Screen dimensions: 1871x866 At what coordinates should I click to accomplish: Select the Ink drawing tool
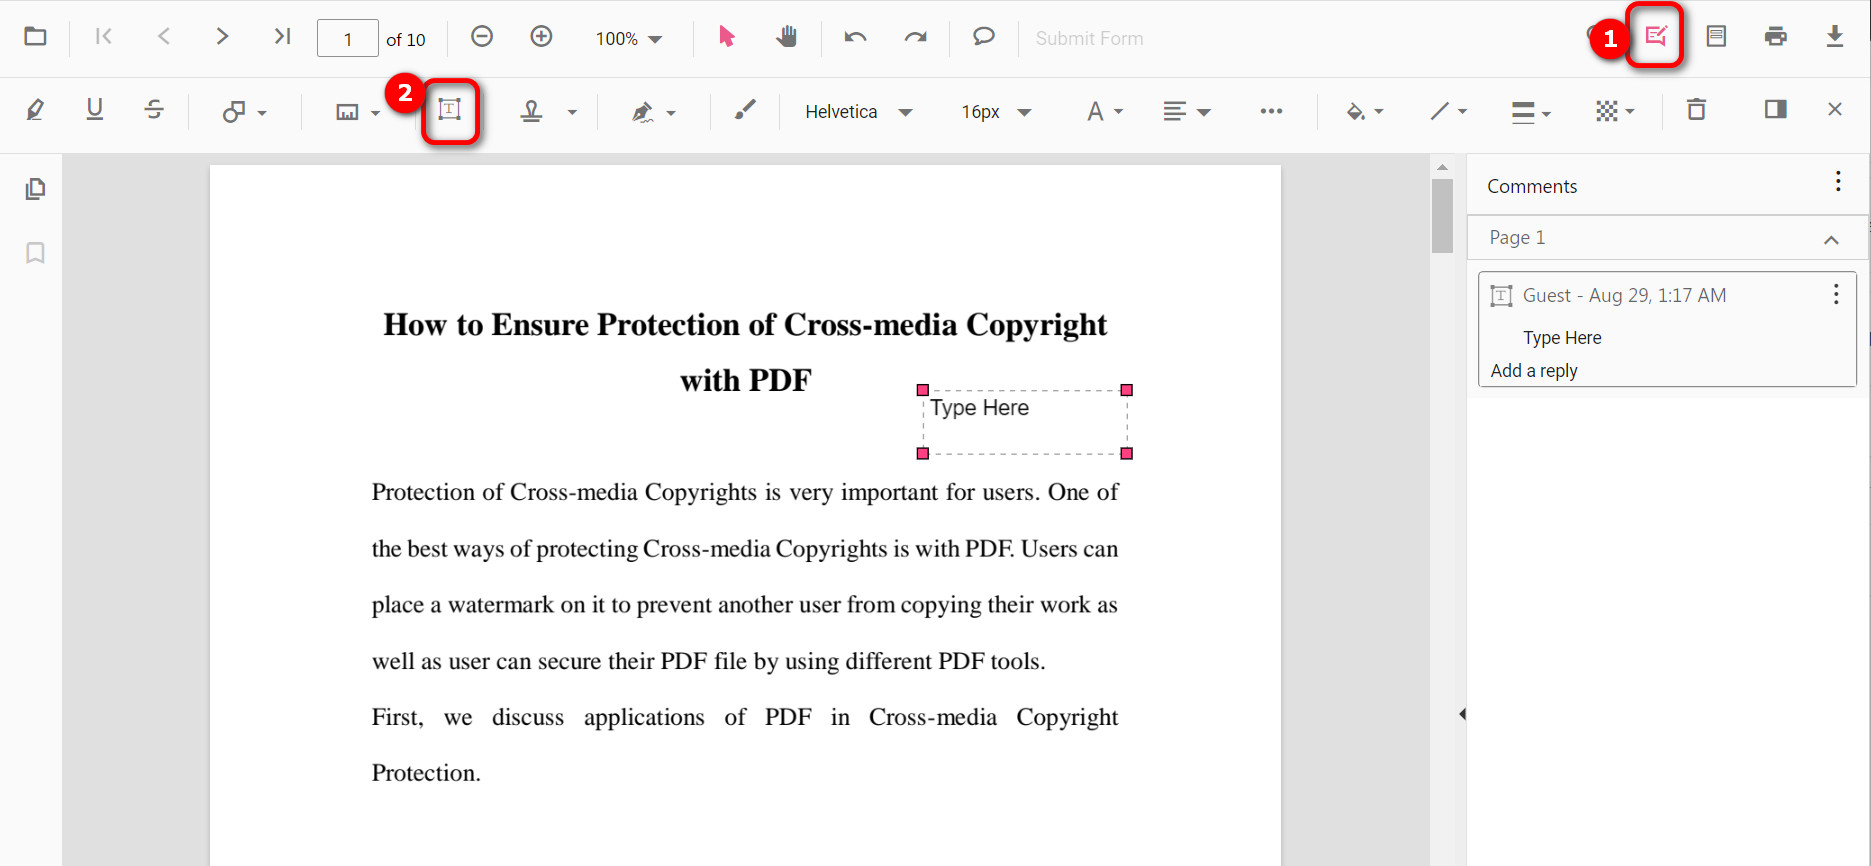744,110
